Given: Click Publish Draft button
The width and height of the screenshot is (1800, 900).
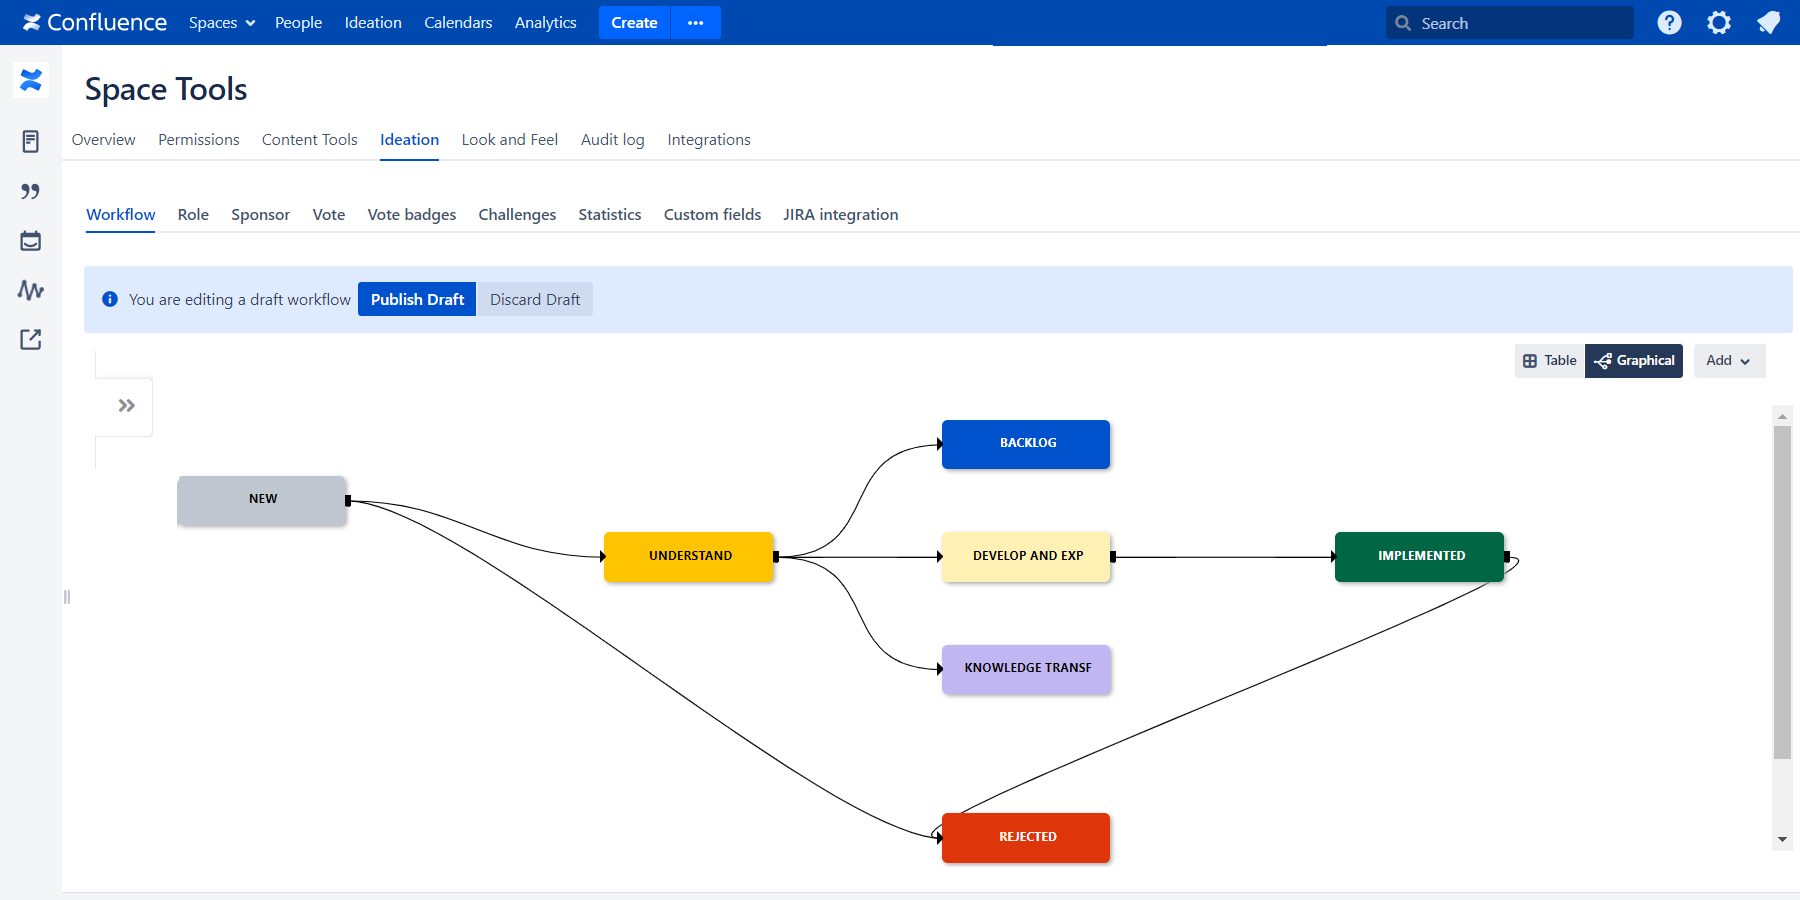Looking at the screenshot, I should 417,299.
